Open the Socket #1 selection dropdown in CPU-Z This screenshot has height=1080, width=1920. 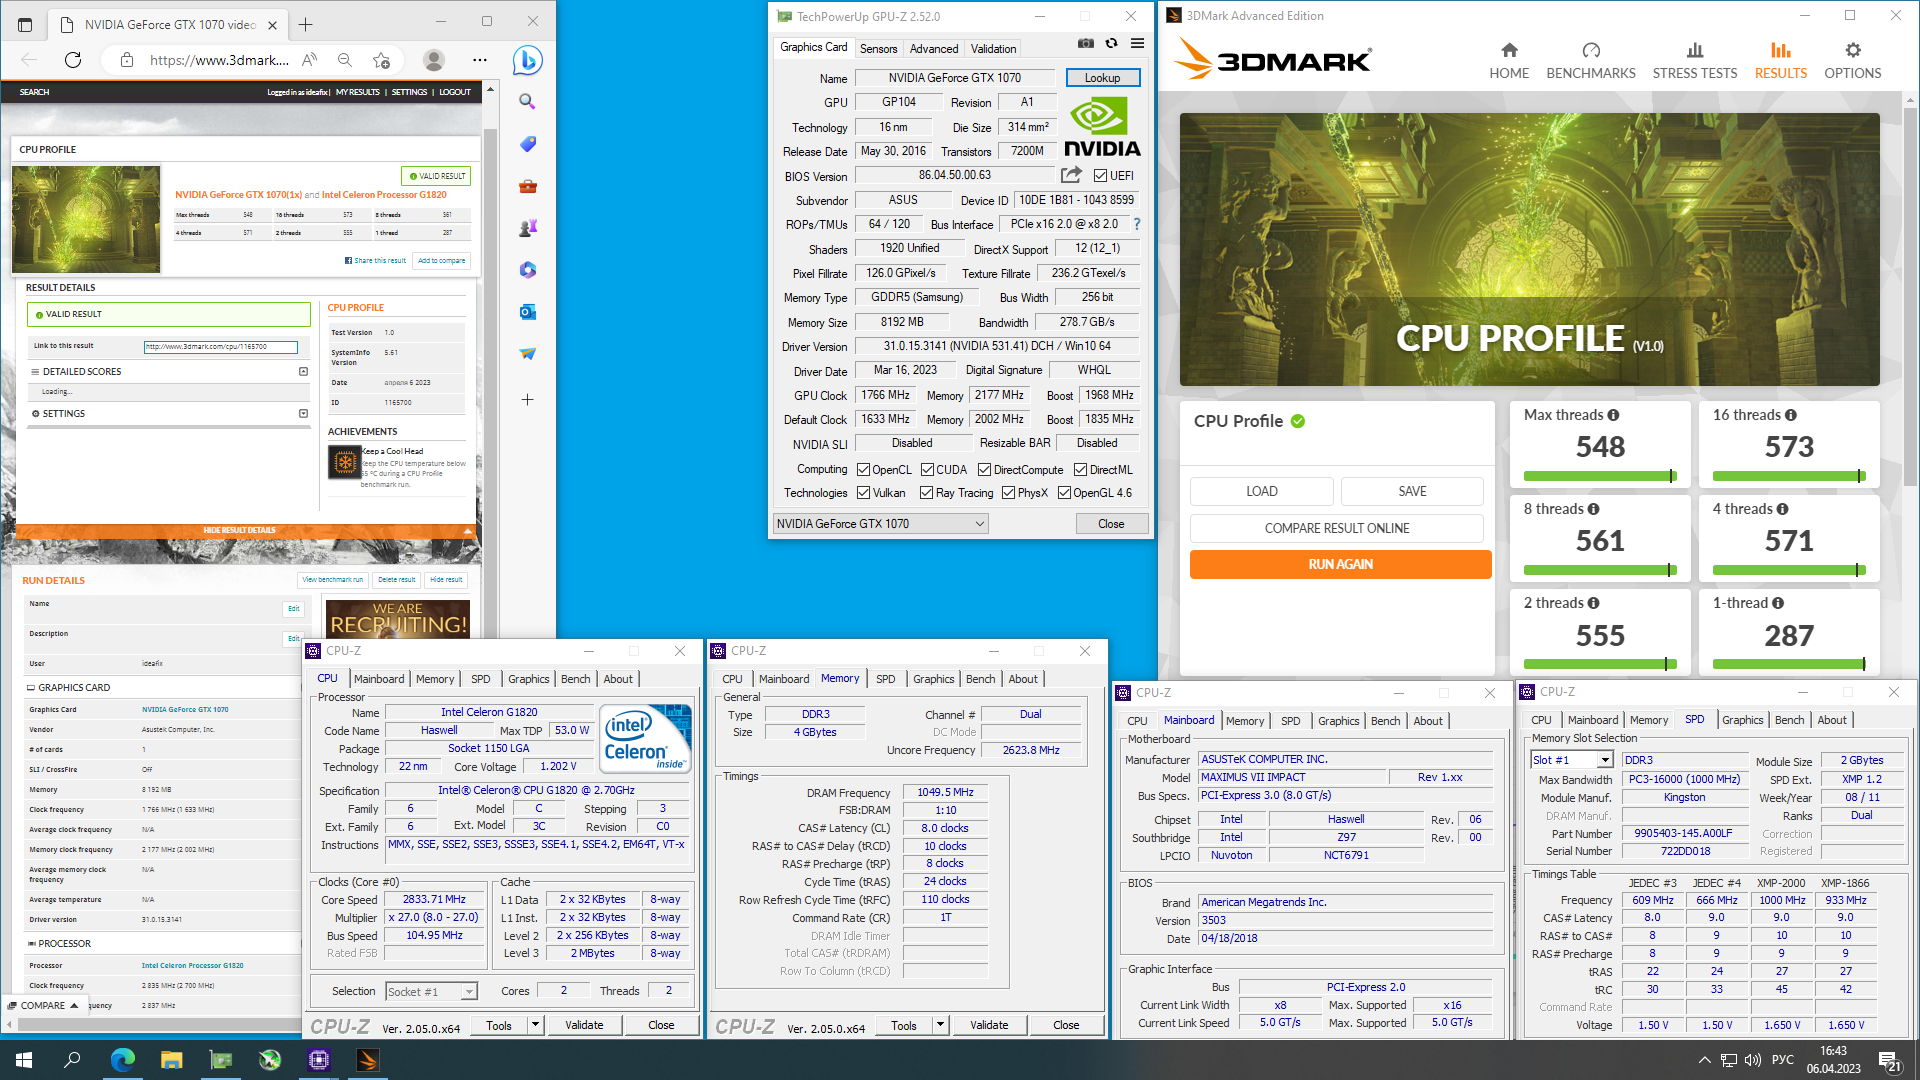pyautogui.click(x=431, y=992)
